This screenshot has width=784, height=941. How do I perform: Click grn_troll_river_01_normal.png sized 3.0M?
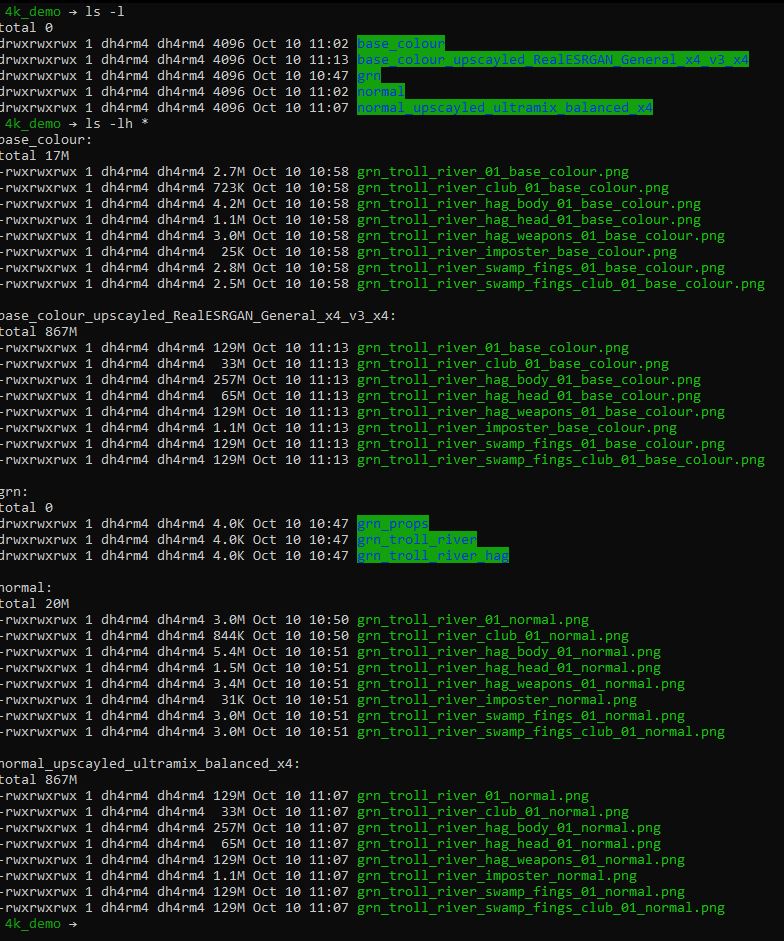472,619
